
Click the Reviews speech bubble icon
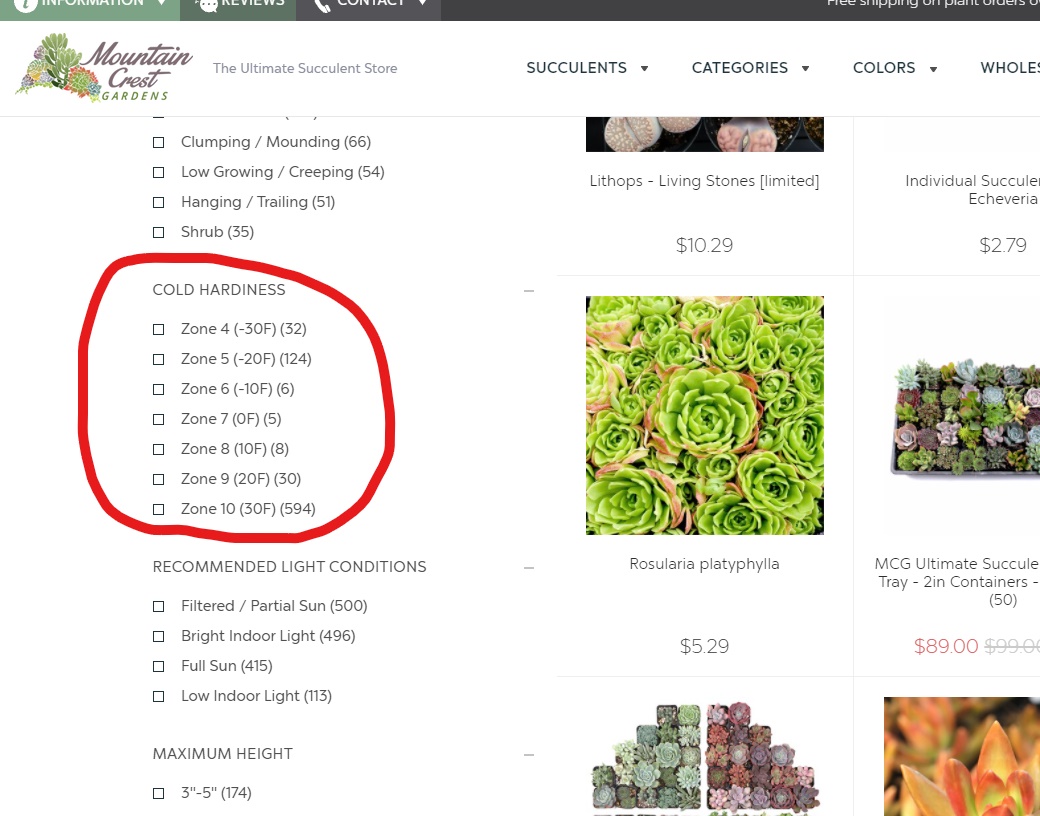(x=208, y=5)
